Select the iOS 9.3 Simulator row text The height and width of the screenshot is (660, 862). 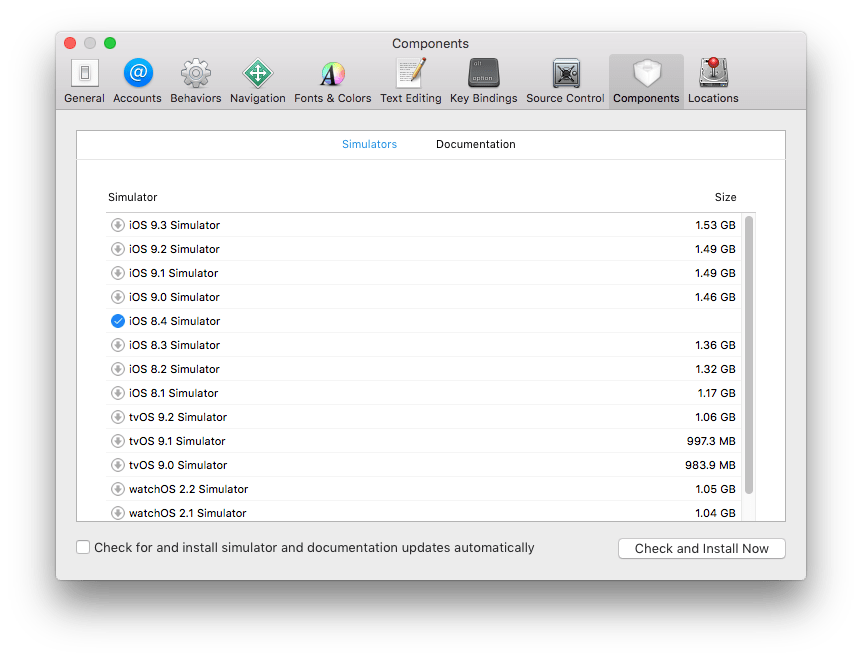(174, 225)
